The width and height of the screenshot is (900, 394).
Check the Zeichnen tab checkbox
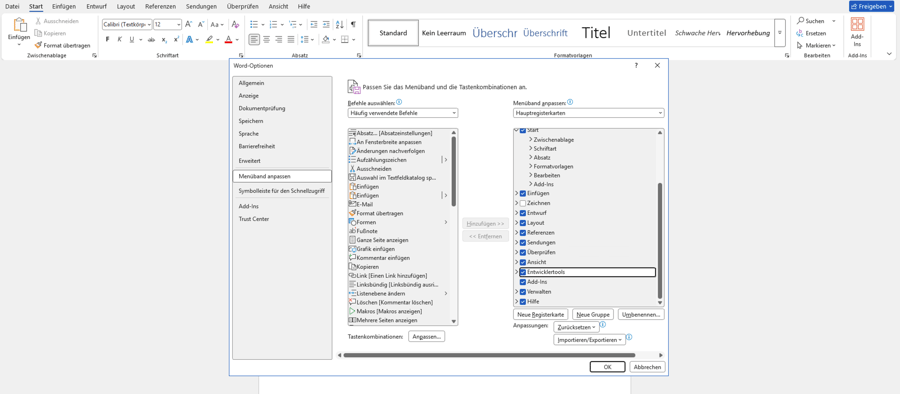(x=523, y=203)
